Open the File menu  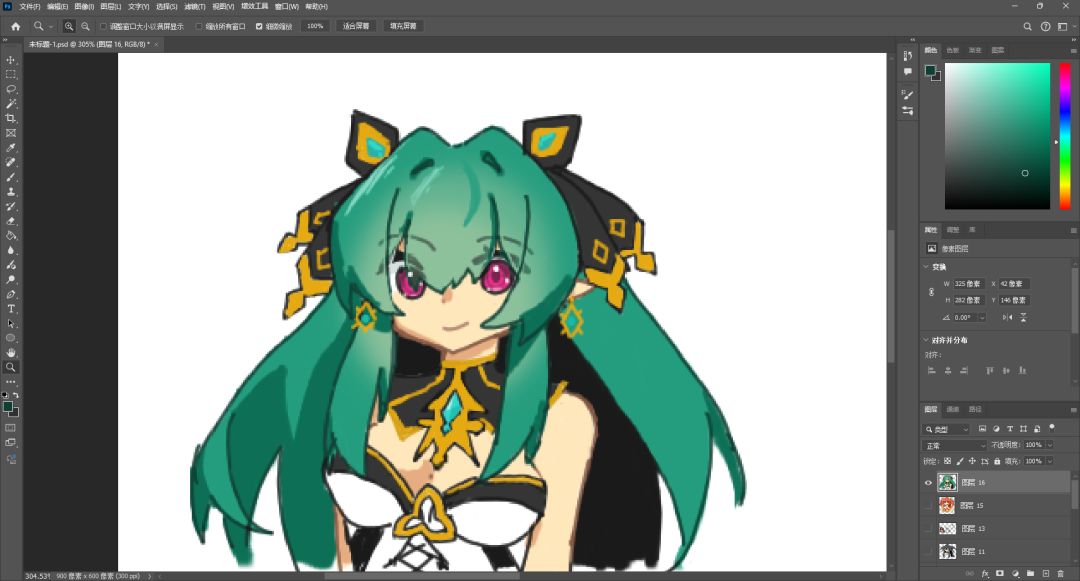tap(30, 6)
